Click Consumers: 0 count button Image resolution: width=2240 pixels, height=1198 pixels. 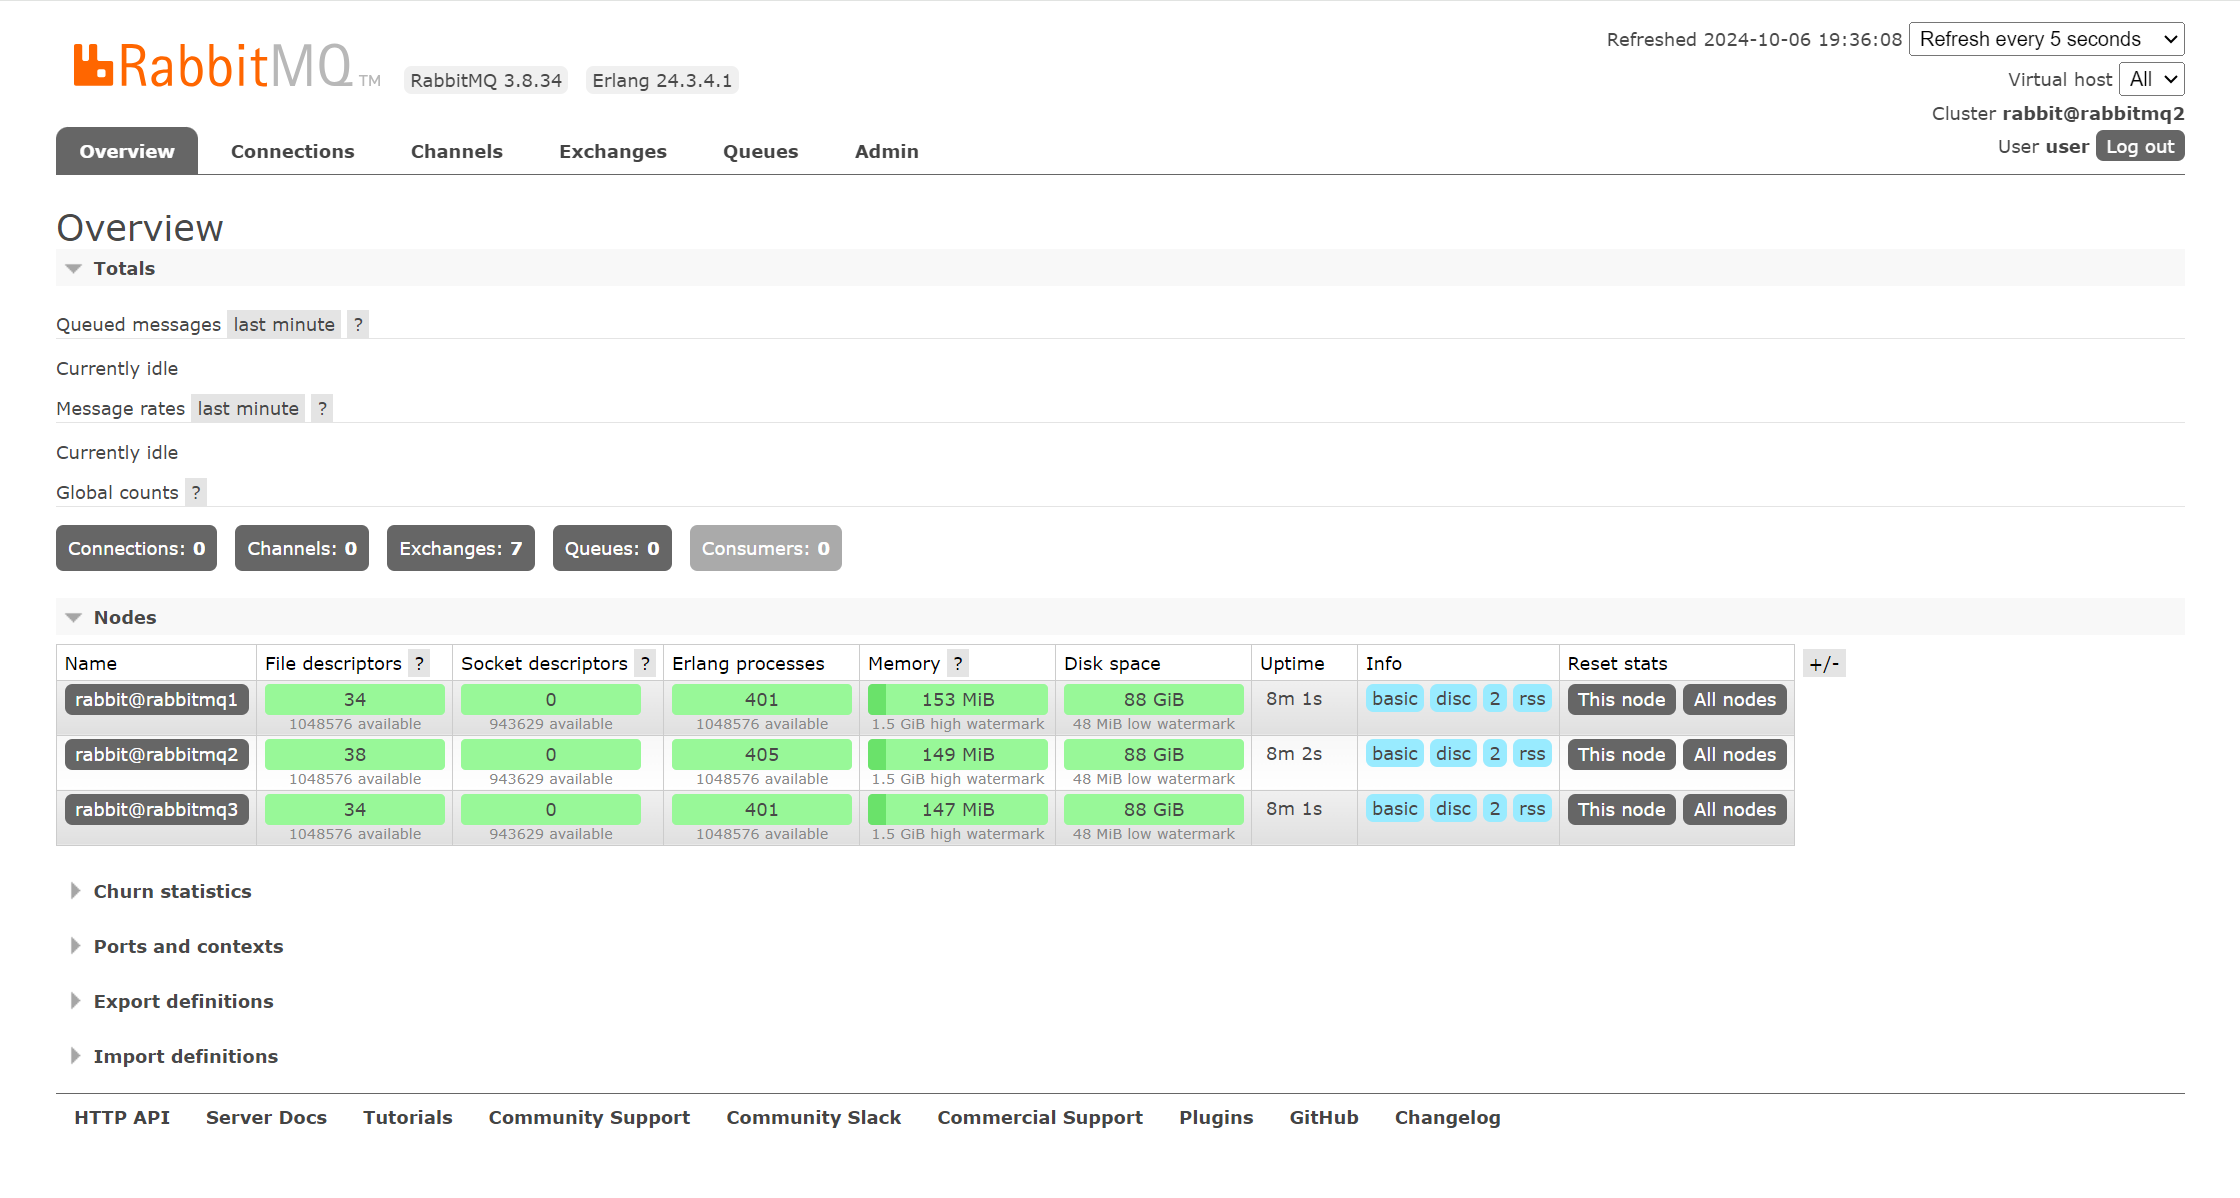(x=766, y=548)
